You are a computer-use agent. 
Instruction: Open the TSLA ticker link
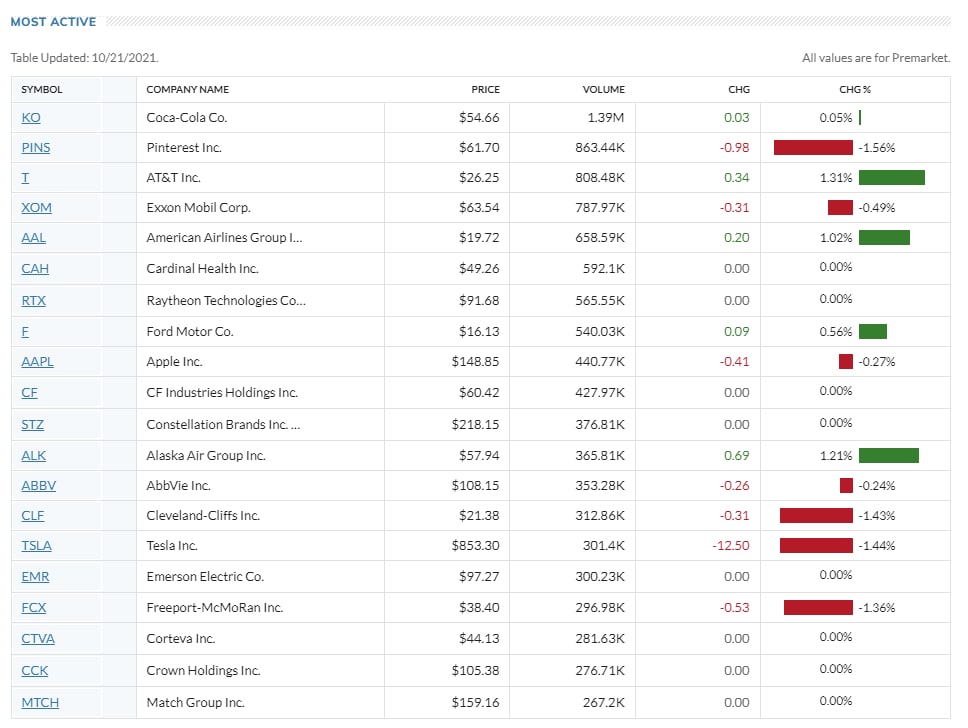tap(36, 546)
